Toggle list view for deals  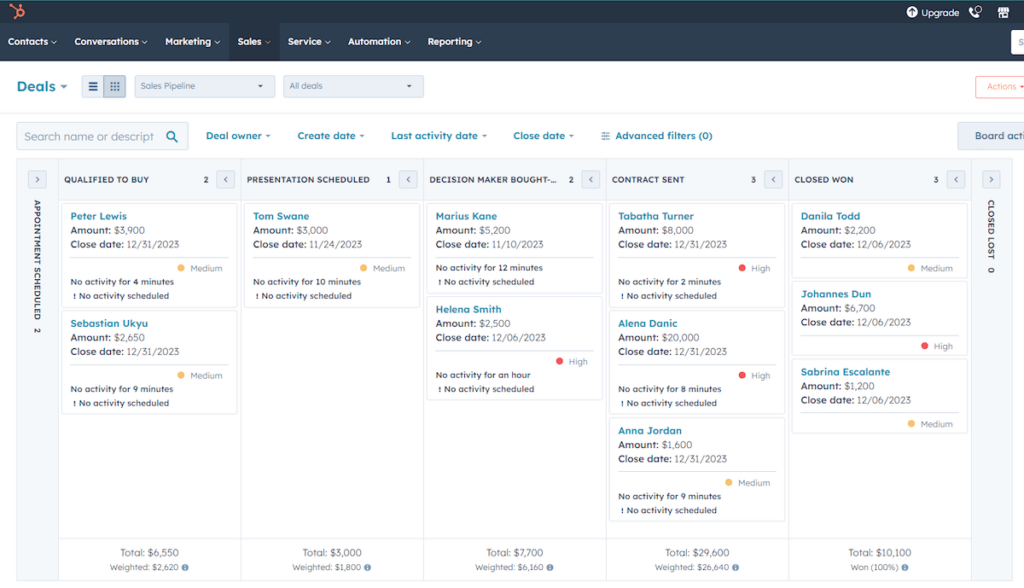pyautogui.click(x=92, y=86)
